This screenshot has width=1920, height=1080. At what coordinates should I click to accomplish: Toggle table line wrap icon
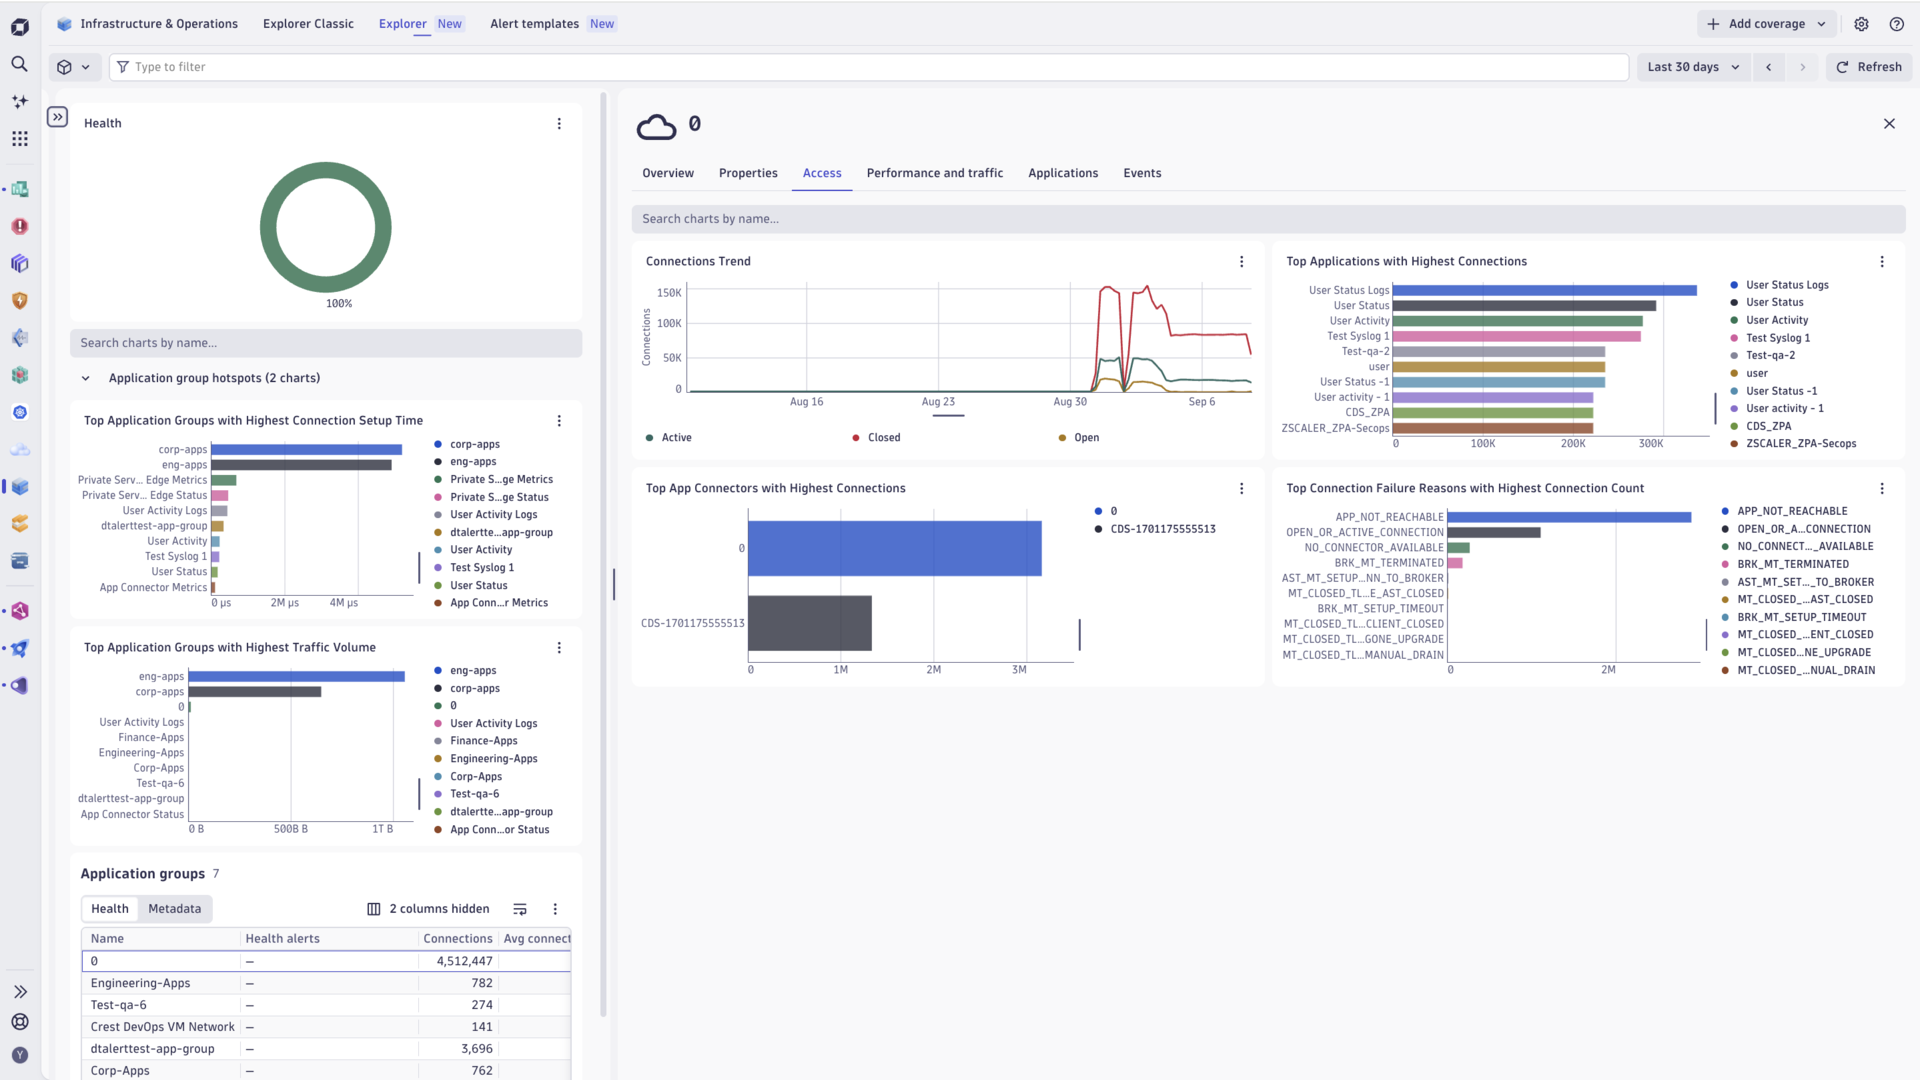click(x=520, y=909)
